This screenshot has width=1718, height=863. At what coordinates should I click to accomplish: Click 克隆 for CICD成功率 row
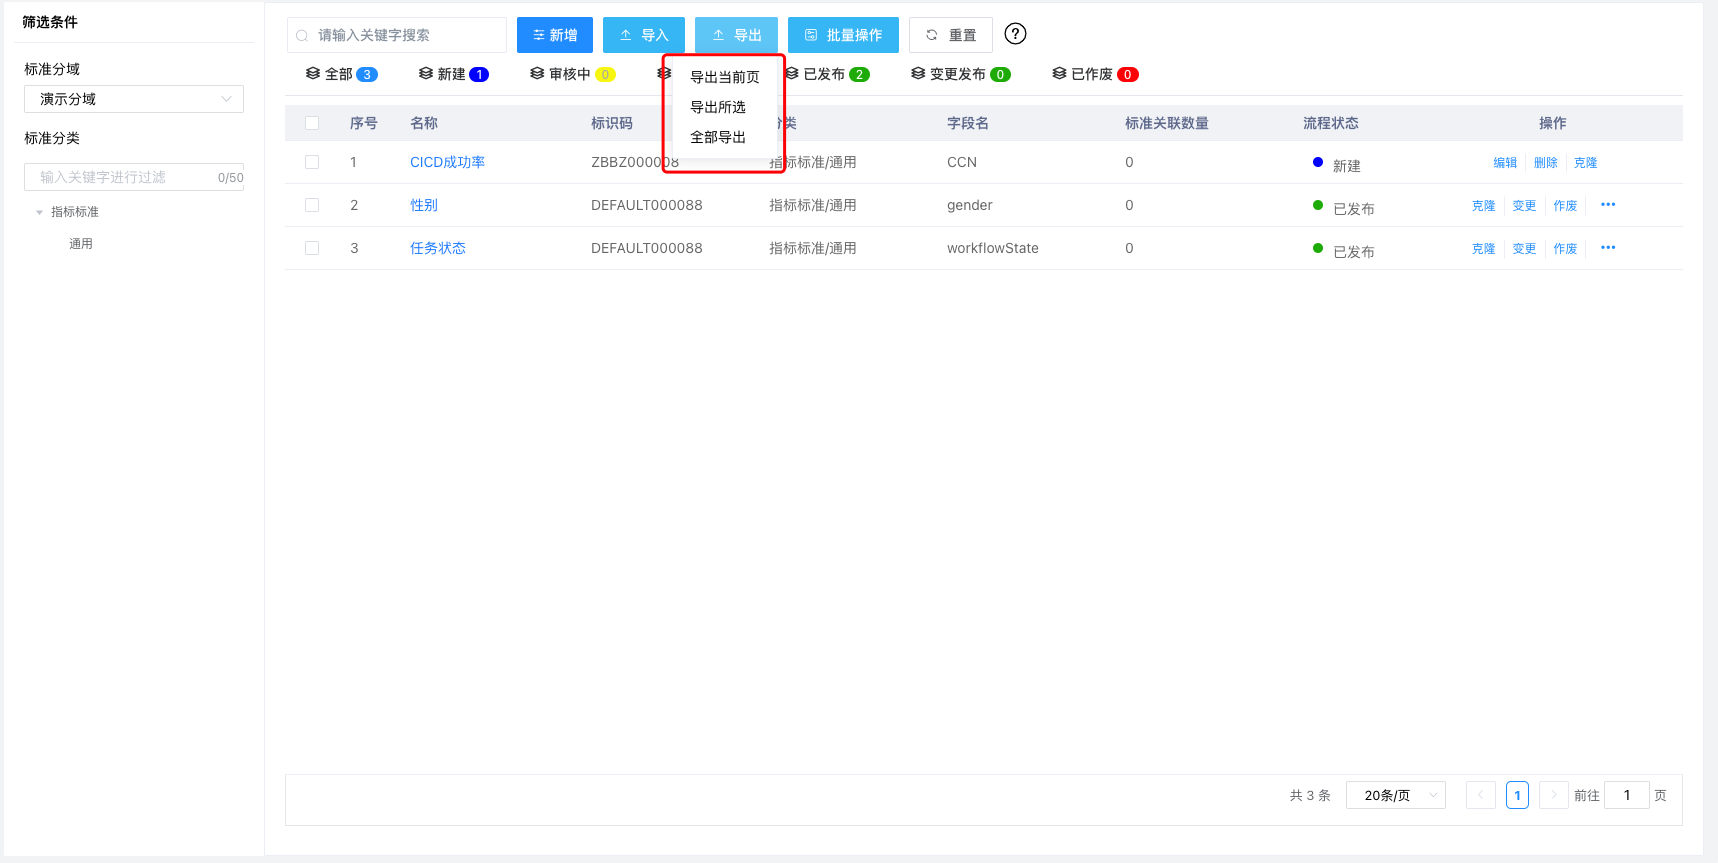pyautogui.click(x=1585, y=163)
